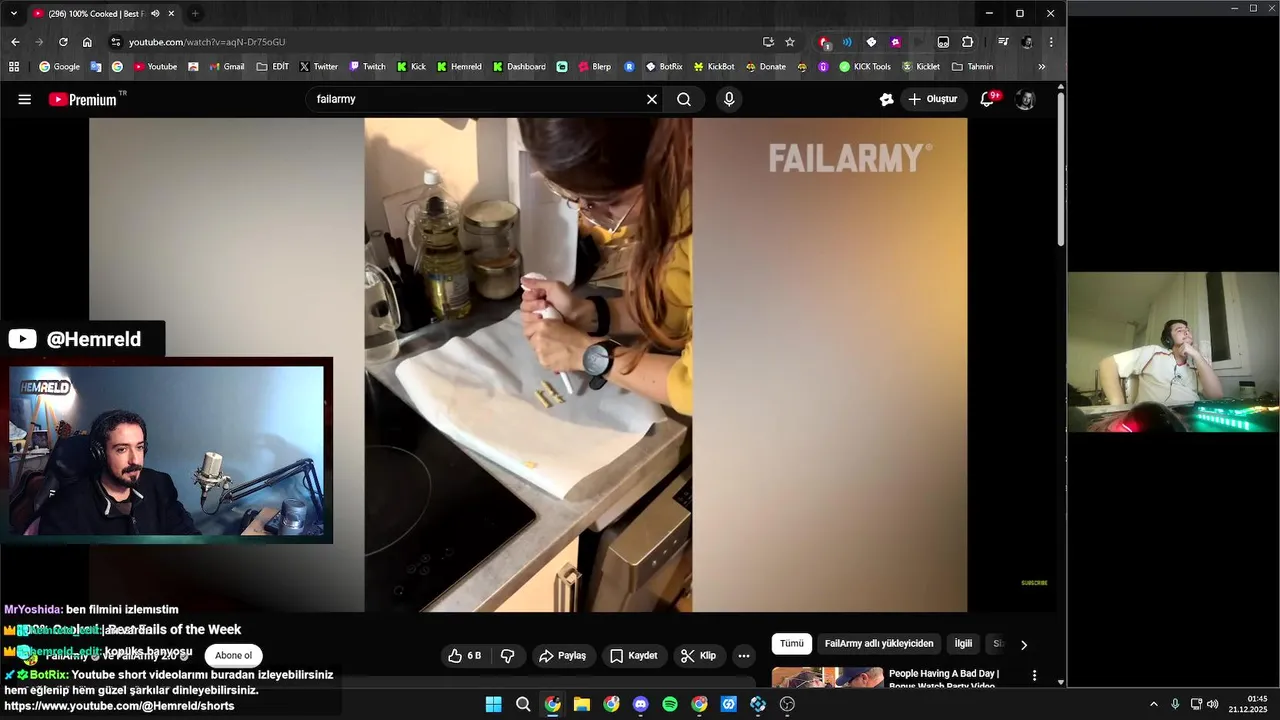Image resolution: width=1280 pixels, height=720 pixels.
Task: Select the Tümü filter chip
Action: click(792, 644)
